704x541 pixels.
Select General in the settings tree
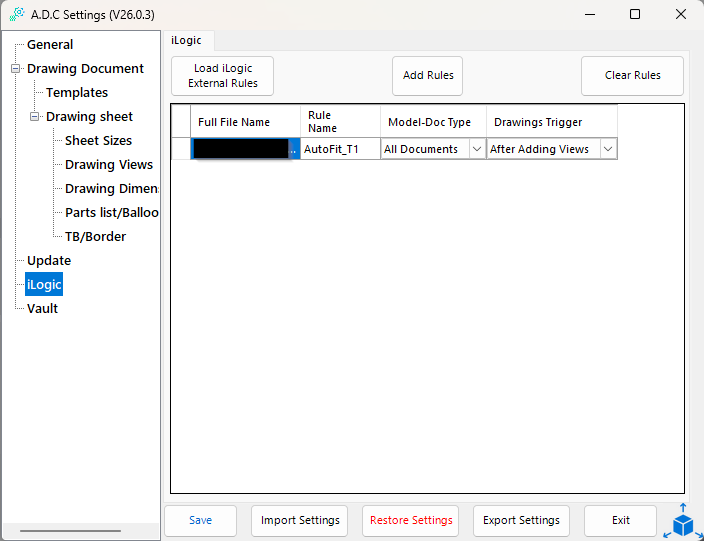point(50,44)
